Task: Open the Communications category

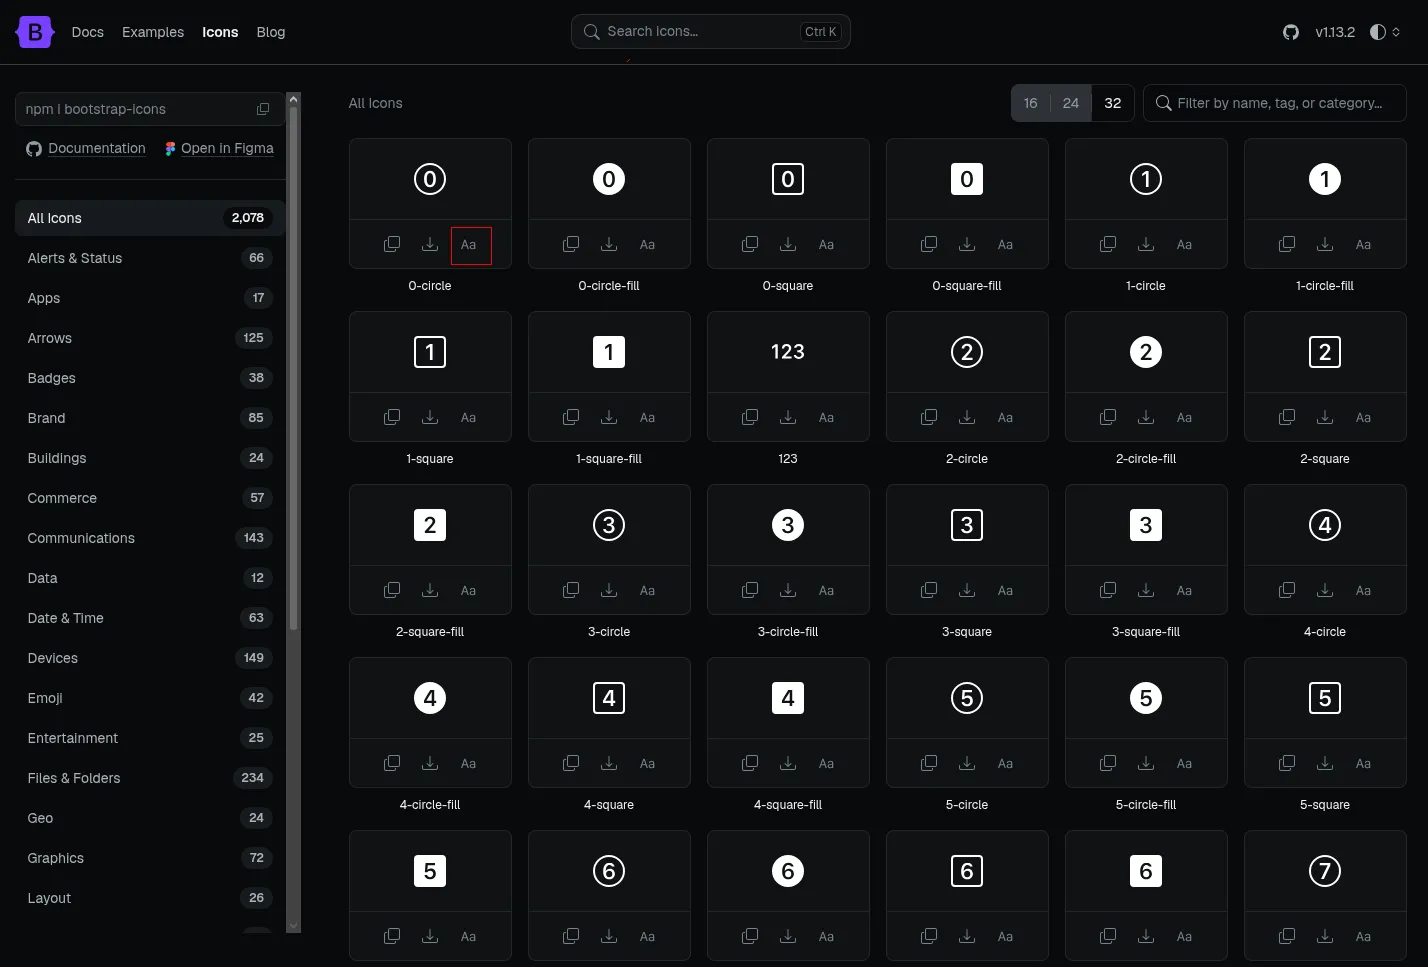Action: tap(150, 538)
